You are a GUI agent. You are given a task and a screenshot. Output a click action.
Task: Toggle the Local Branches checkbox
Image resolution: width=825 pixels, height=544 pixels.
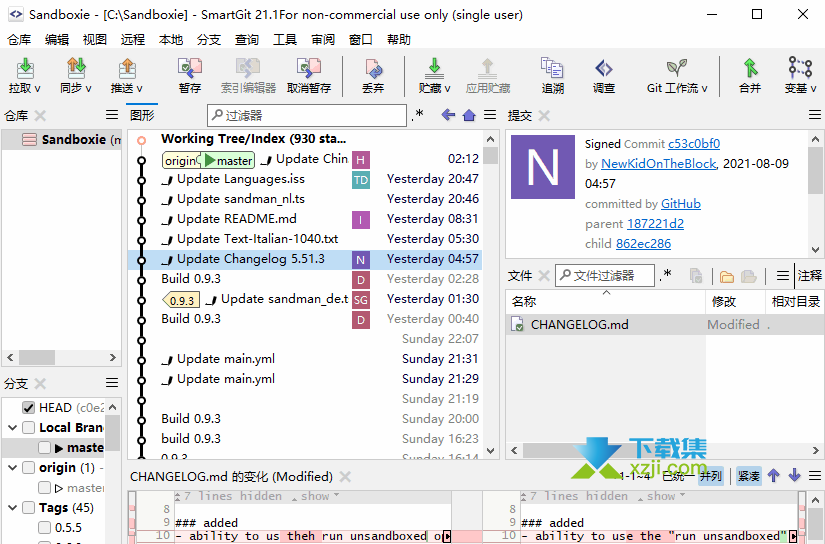tap(28, 428)
